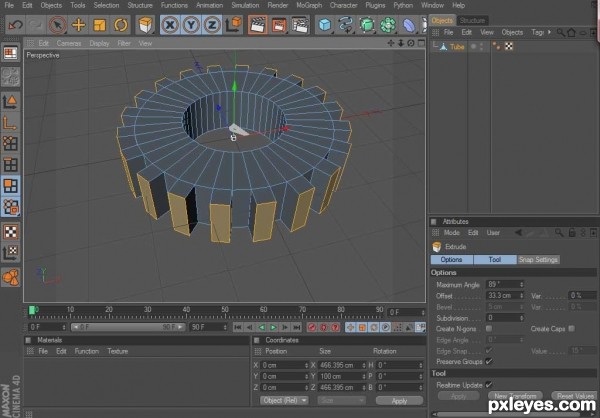This screenshot has height=418, width=600.
Task: Render the active view
Action: pos(258,25)
